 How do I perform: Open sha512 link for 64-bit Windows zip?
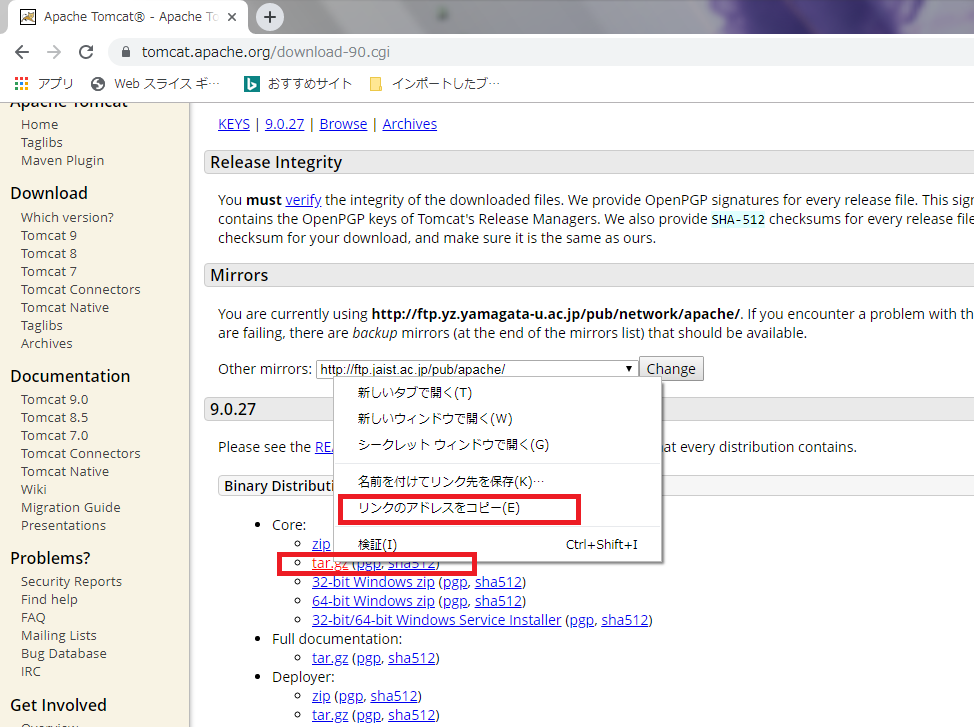click(x=498, y=601)
